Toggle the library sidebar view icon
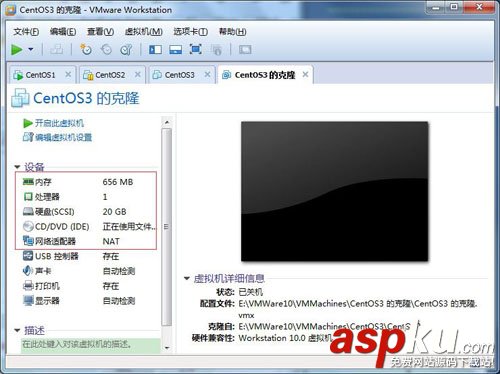The width and height of the screenshot is (500, 374). tap(155, 50)
